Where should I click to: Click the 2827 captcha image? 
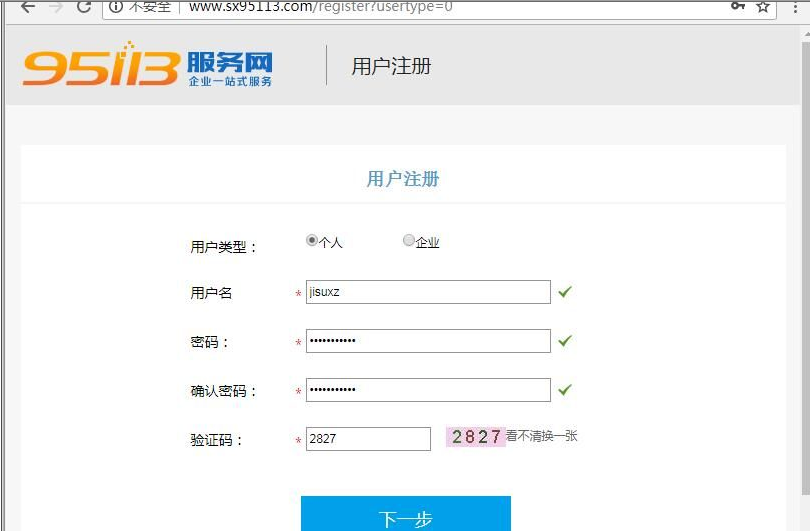tap(476, 437)
